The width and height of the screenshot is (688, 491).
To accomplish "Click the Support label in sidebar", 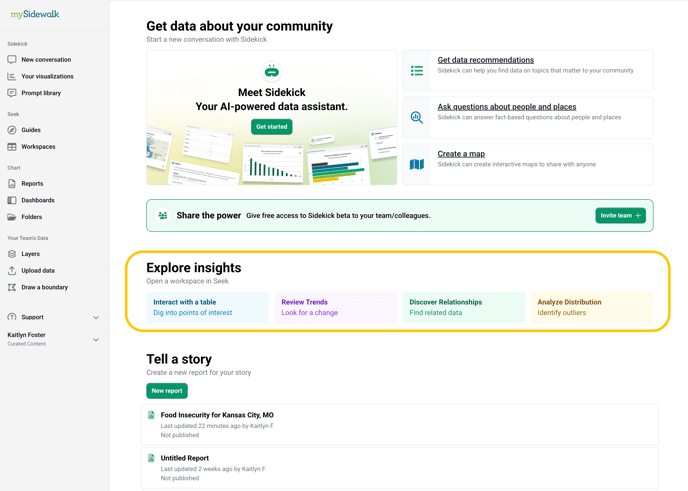I will [x=32, y=317].
